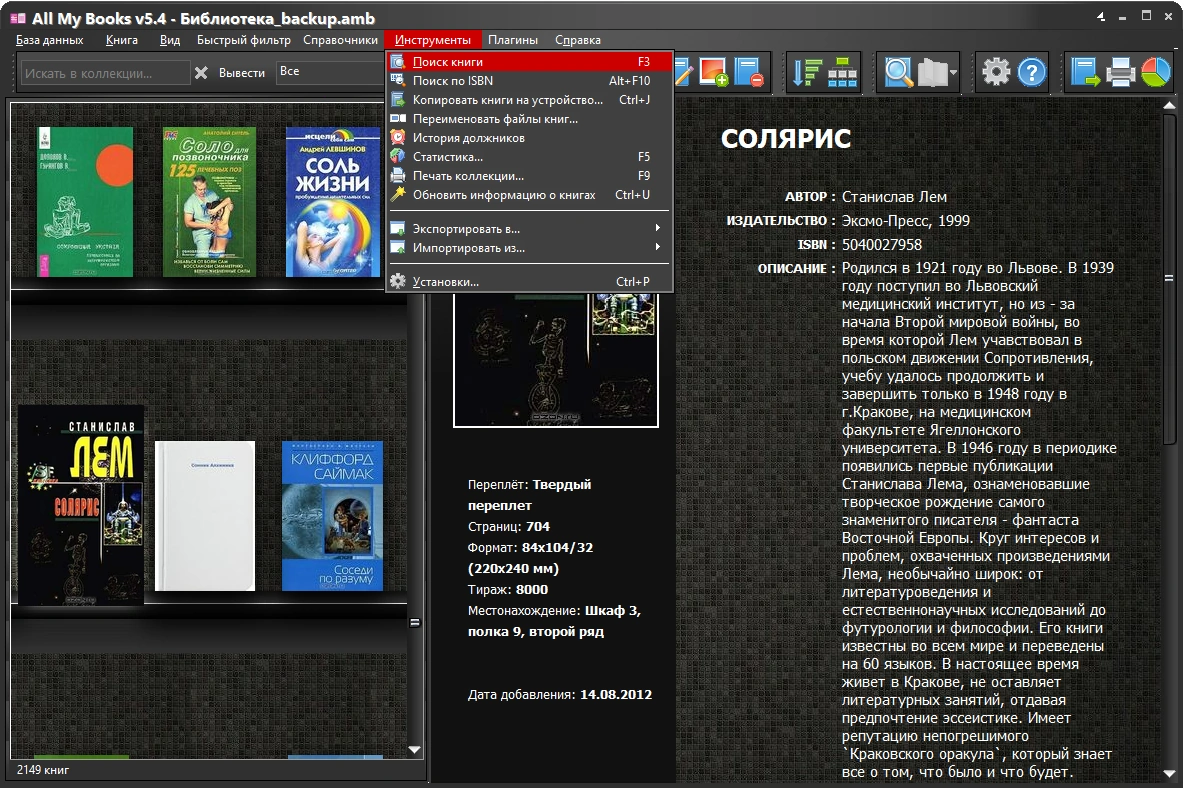Open settings with the gear toolbar icon

(996, 72)
